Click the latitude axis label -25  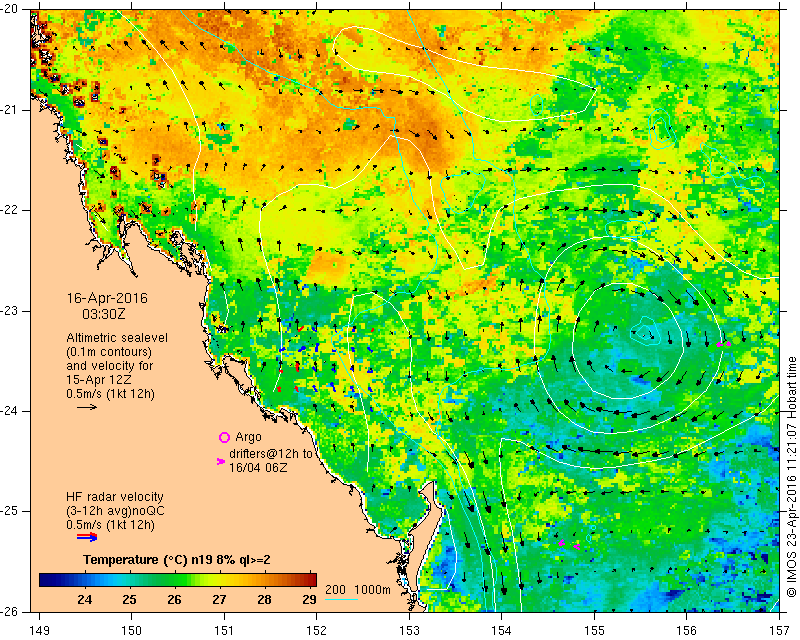pyautogui.click(x=10, y=511)
